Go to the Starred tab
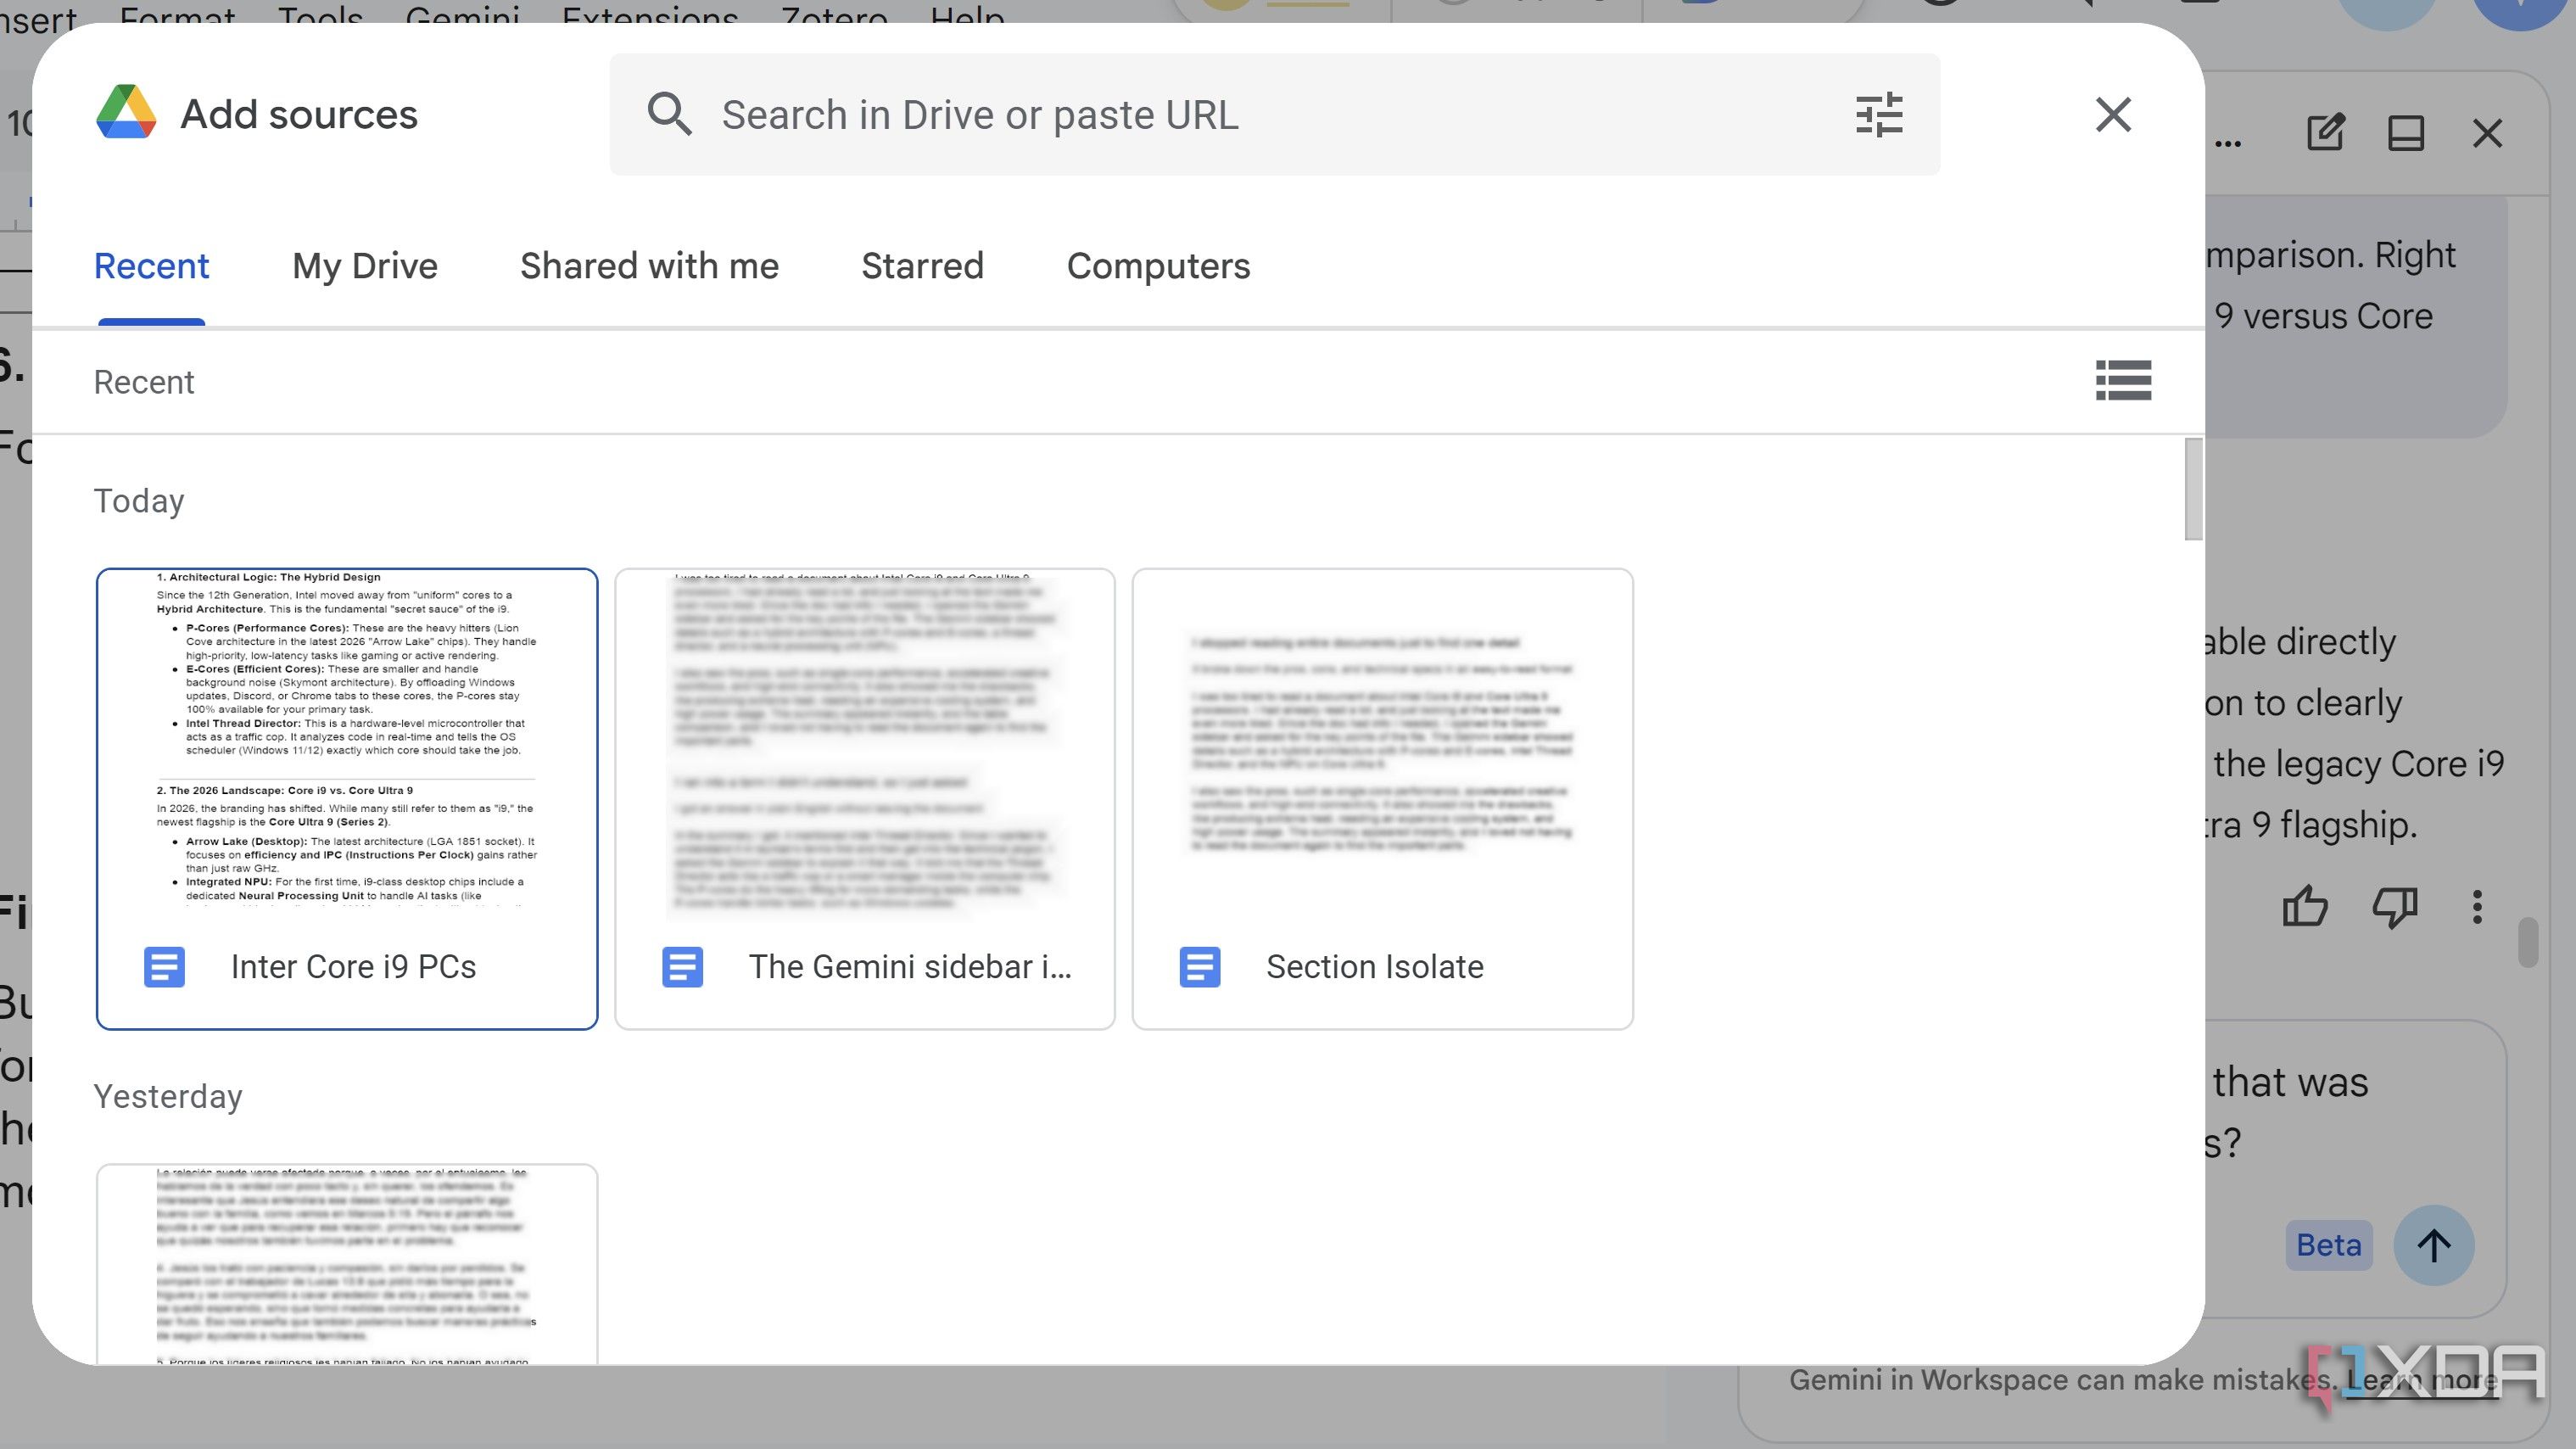This screenshot has width=2576, height=1449. click(x=922, y=266)
